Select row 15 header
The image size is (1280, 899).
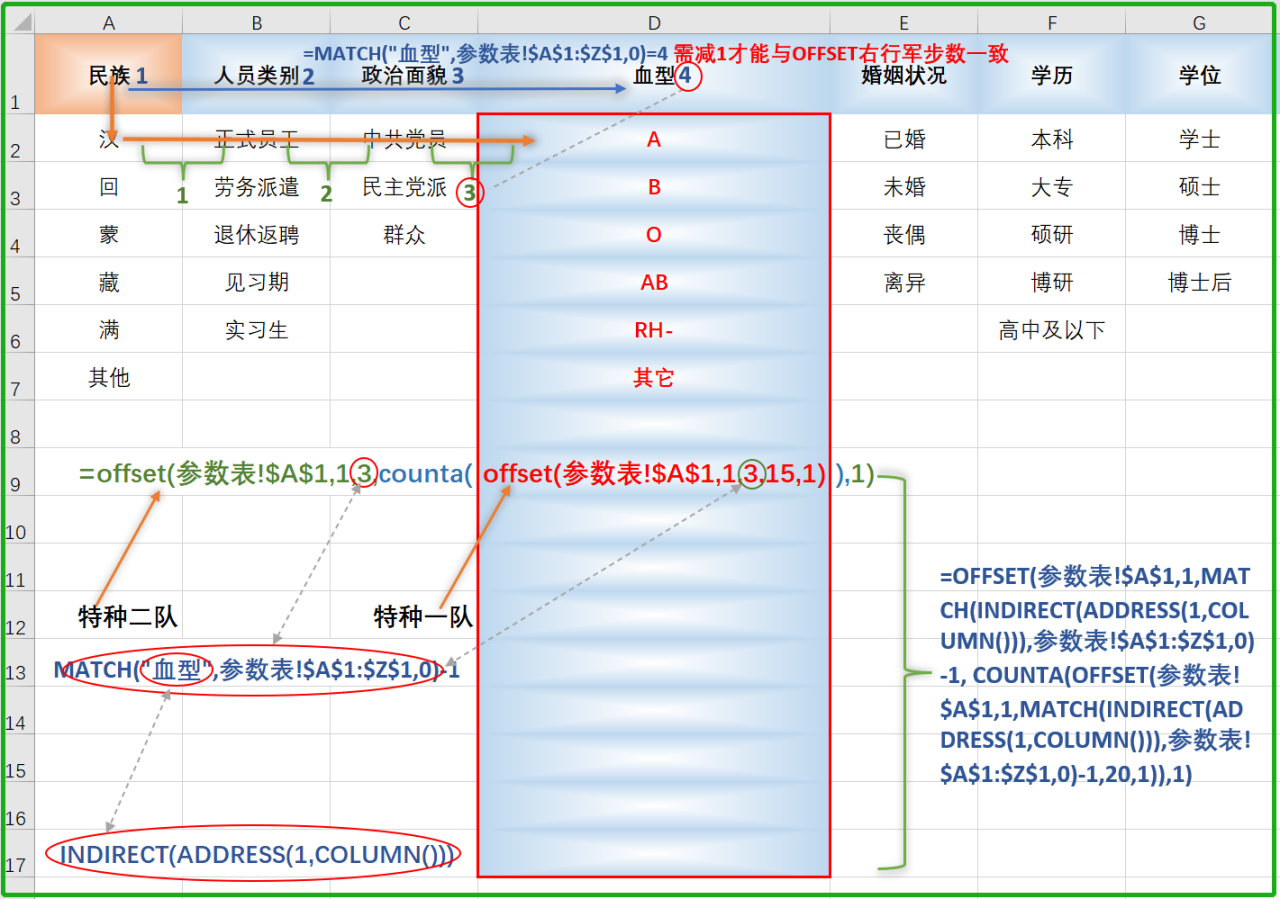18,757
